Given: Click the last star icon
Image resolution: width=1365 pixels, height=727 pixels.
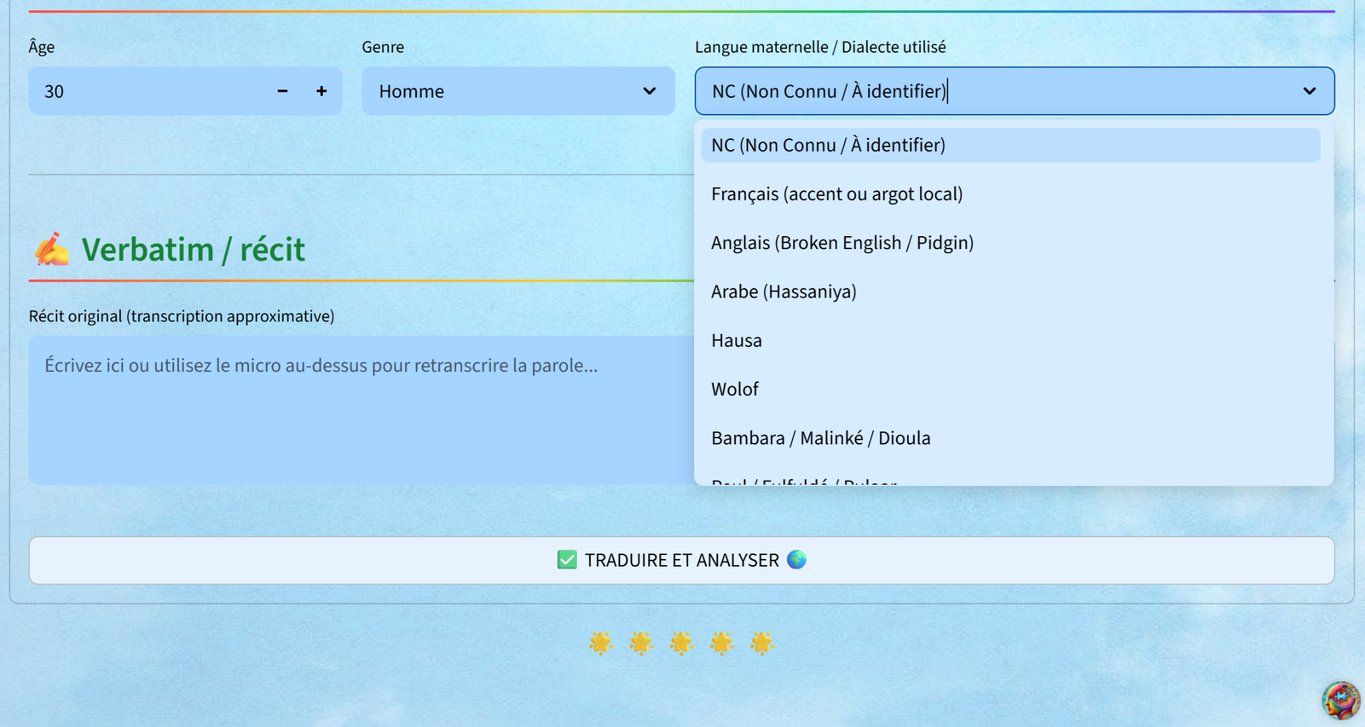Looking at the screenshot, I should click(761, 643).
